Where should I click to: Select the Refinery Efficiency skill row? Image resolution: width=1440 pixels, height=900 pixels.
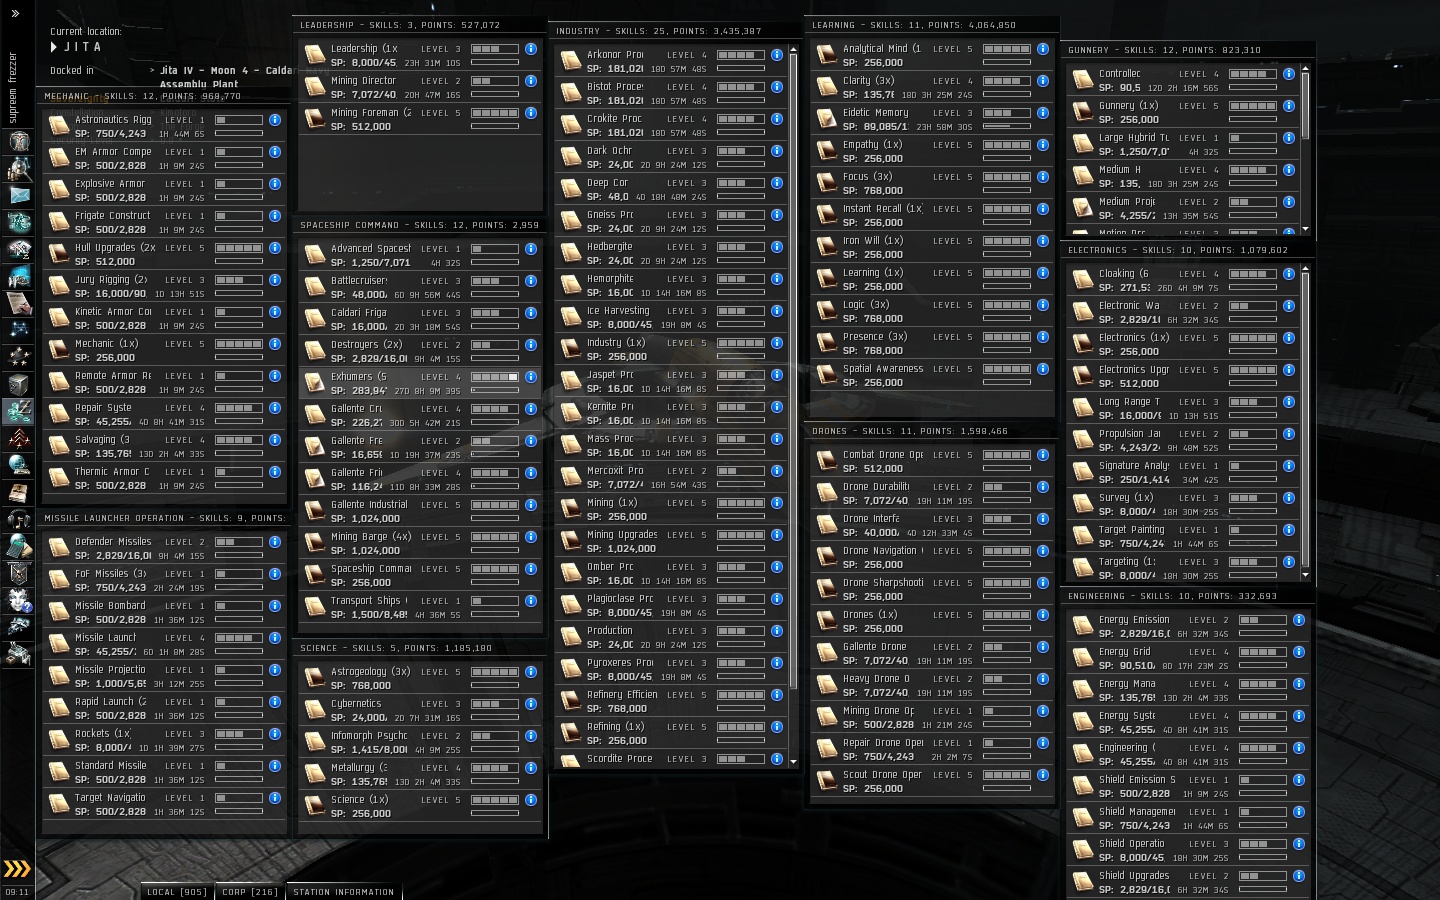click(671, 702)
